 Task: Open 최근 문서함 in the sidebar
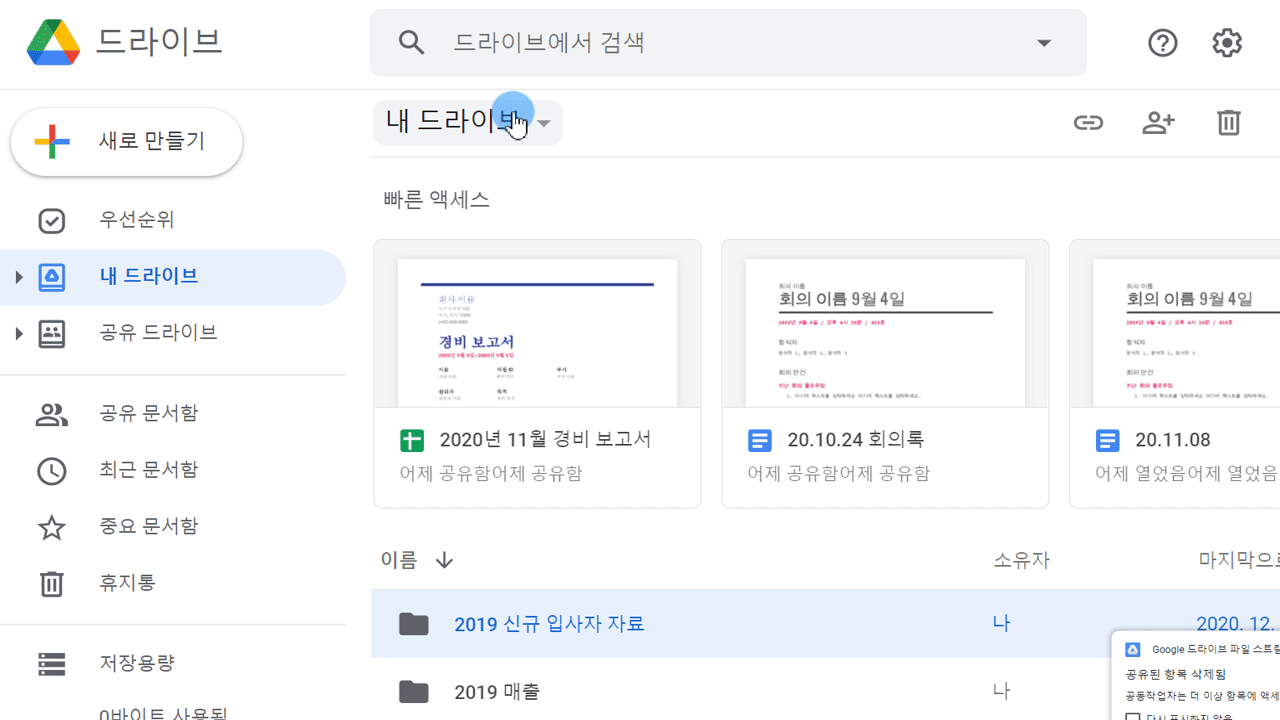(148, 470)
